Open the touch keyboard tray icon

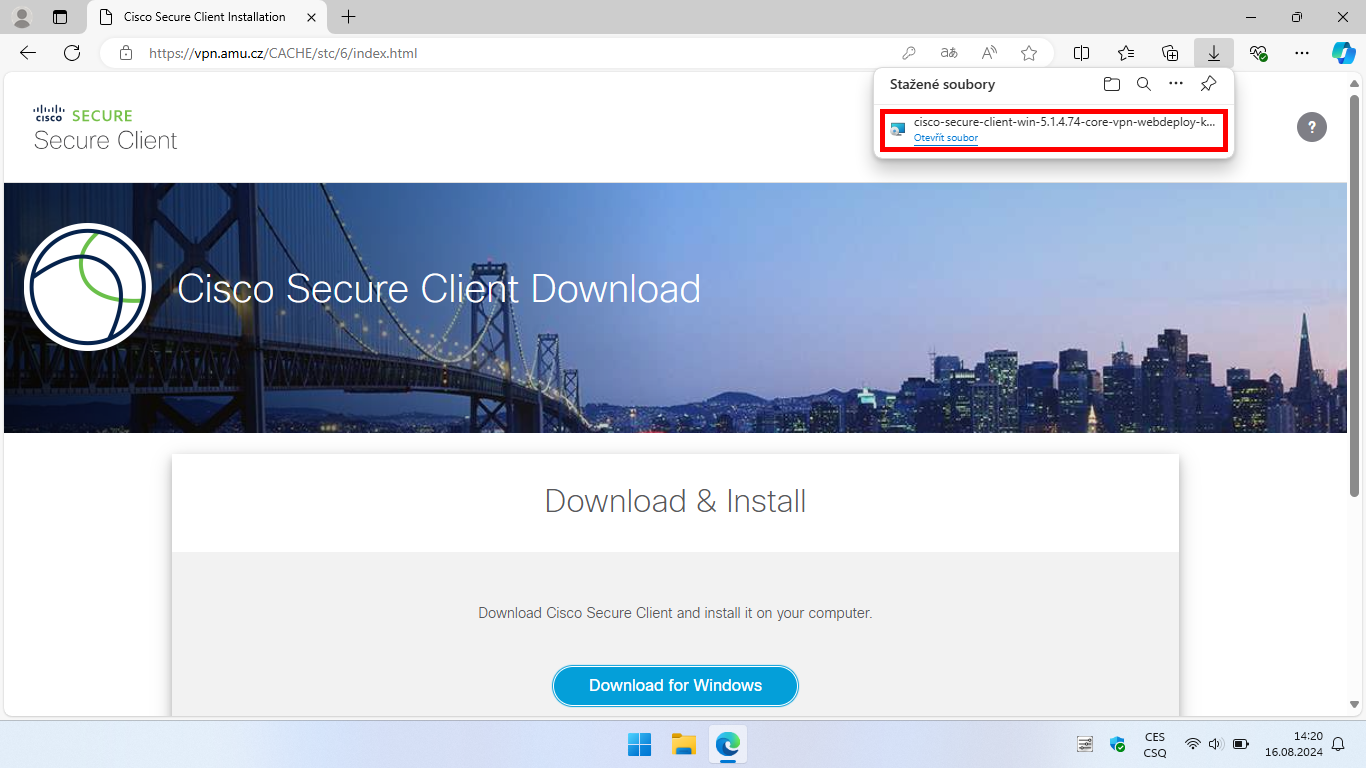(1085, 744)
